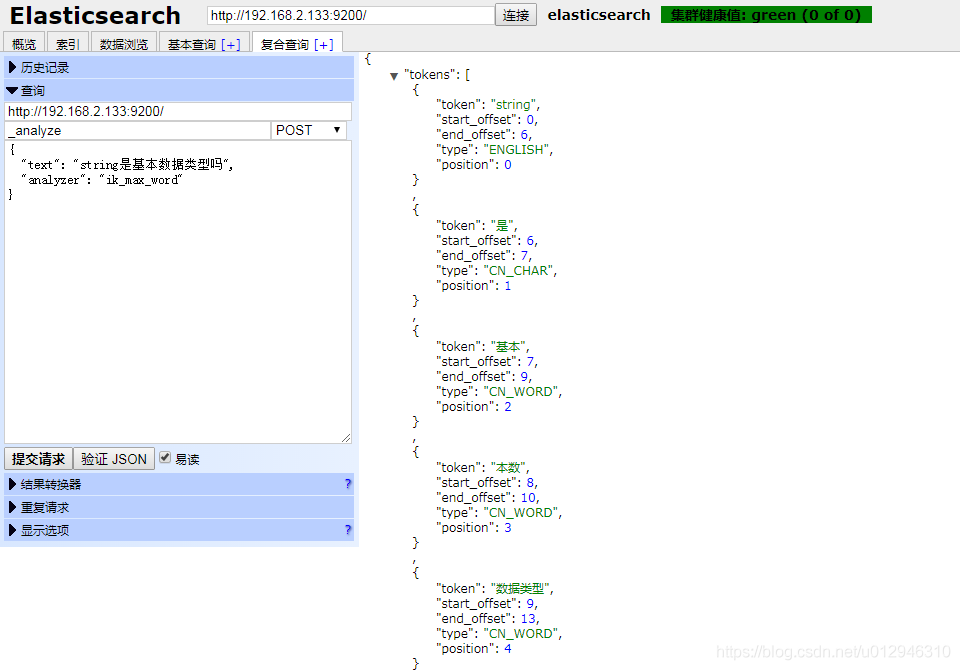This screenshot has width=960, height=670.
Task: Click the token value "基本"
Action: tap(508, 347)
